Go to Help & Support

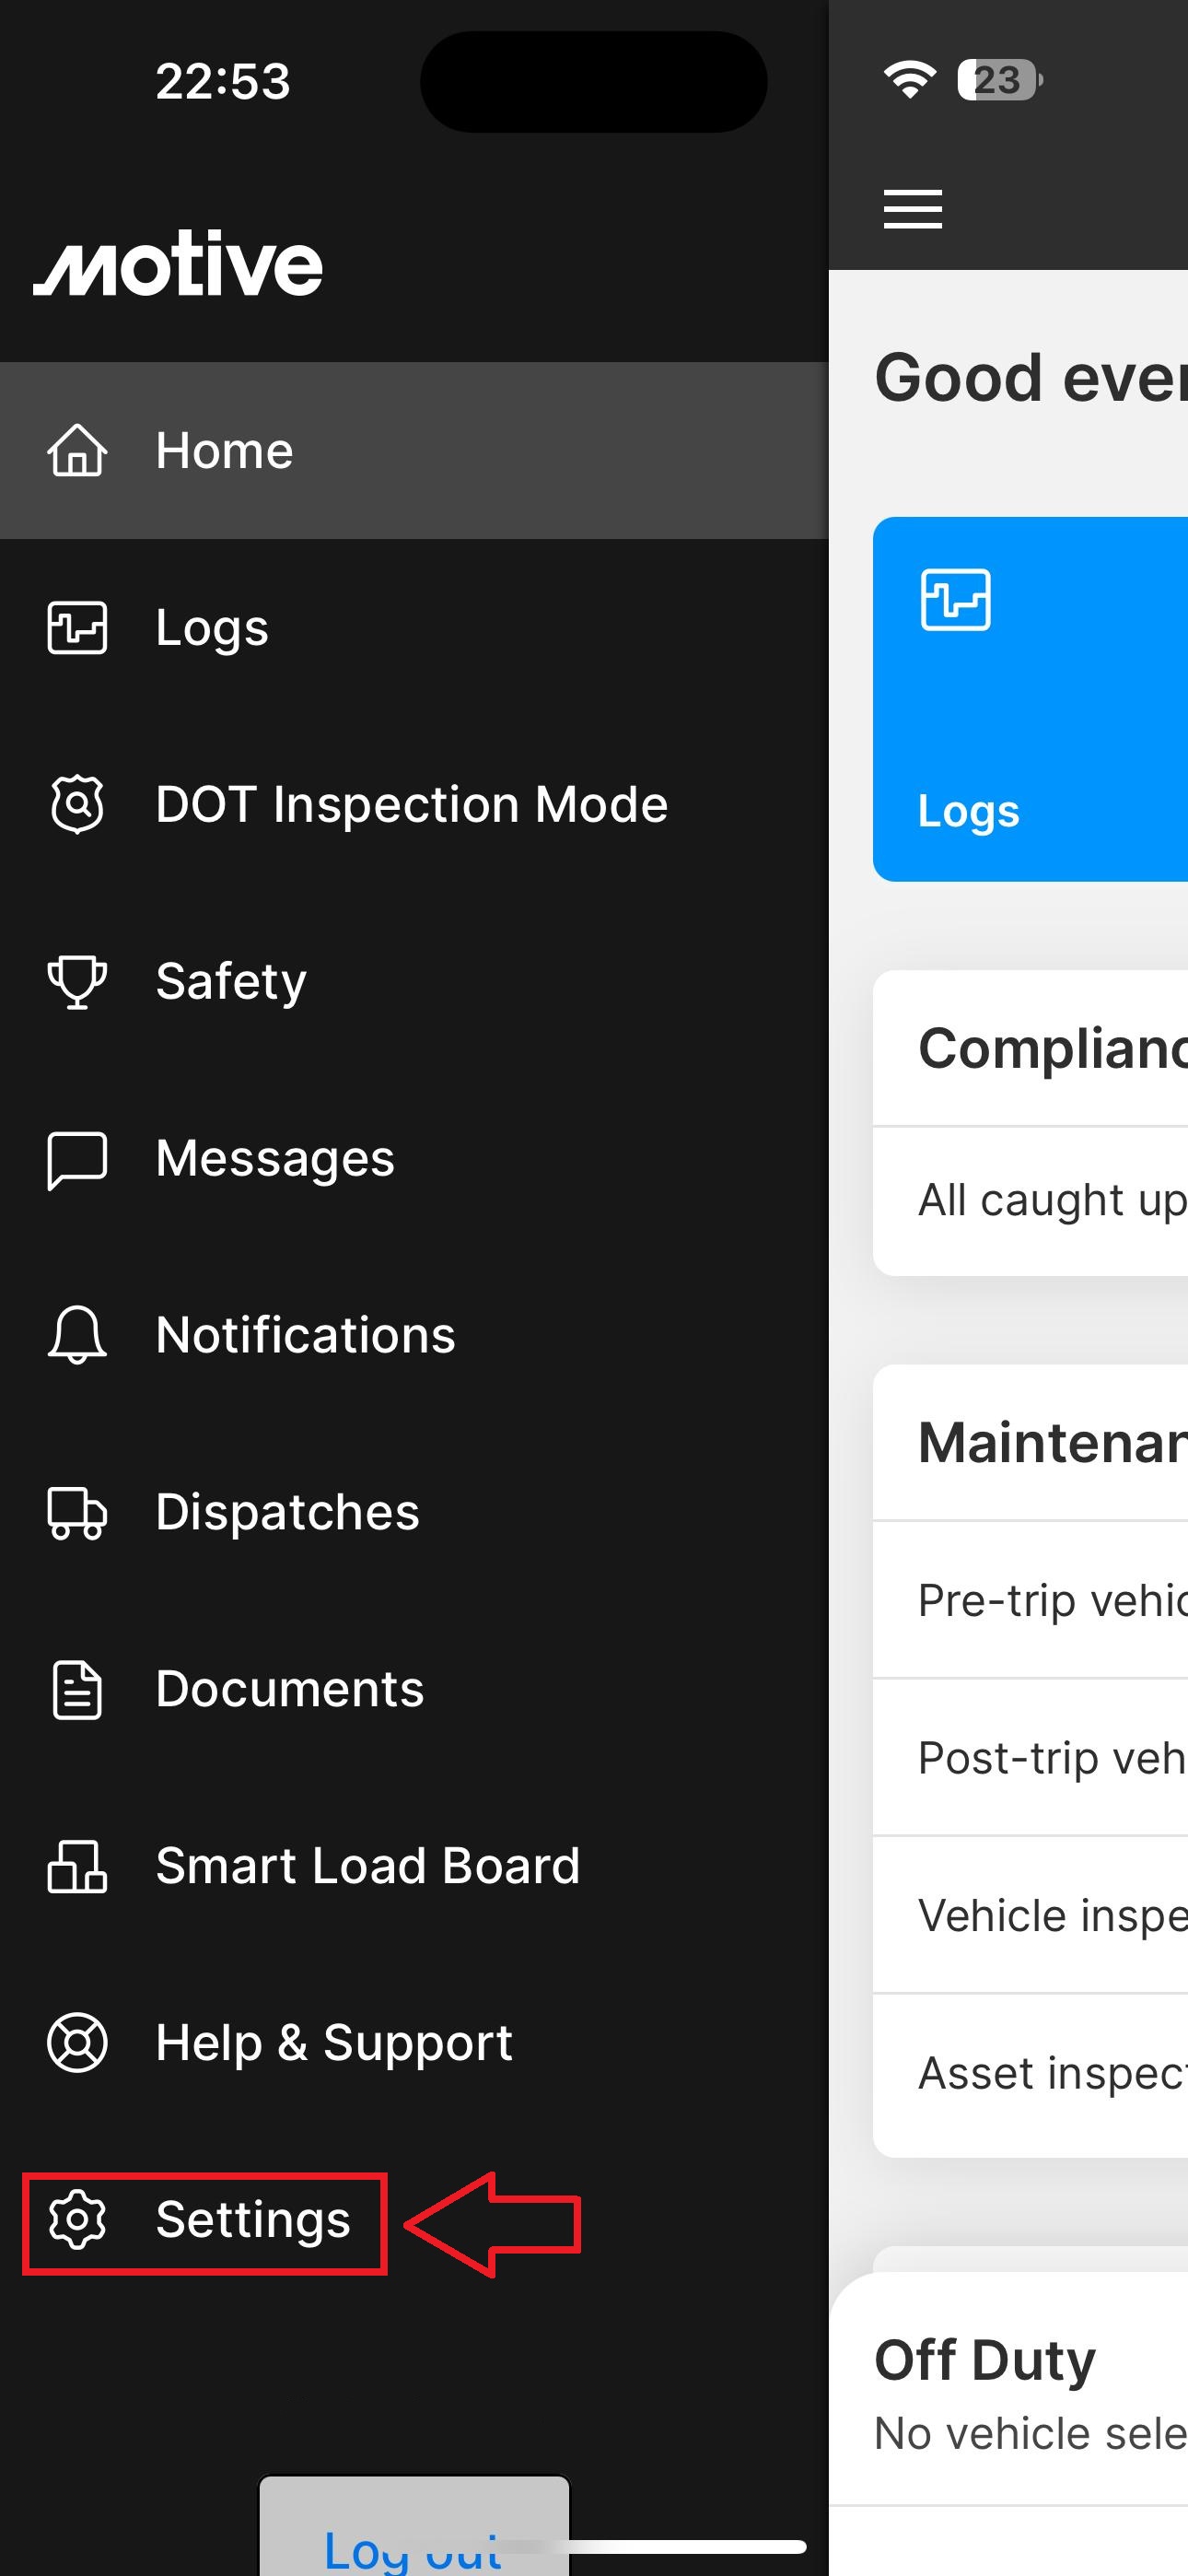[x=333, y=2042]
